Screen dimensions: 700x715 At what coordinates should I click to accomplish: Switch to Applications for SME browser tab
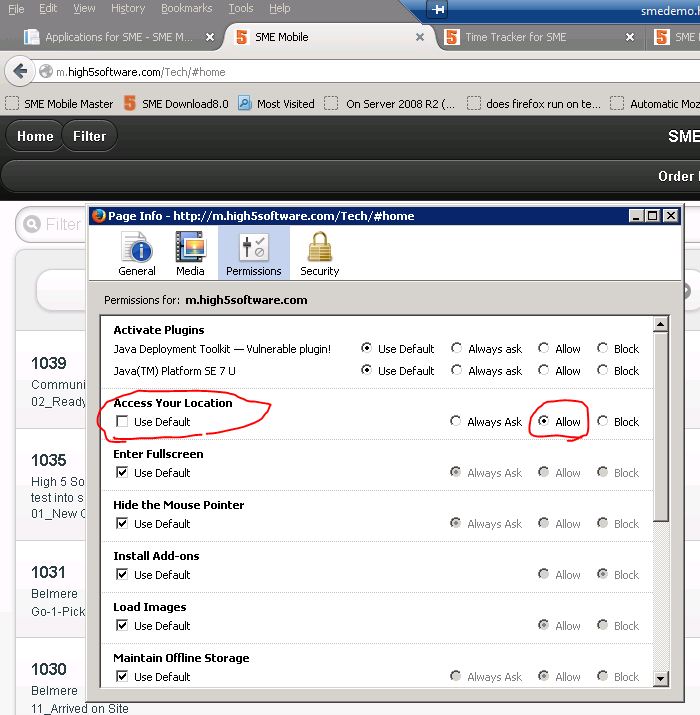pos(119,37)
